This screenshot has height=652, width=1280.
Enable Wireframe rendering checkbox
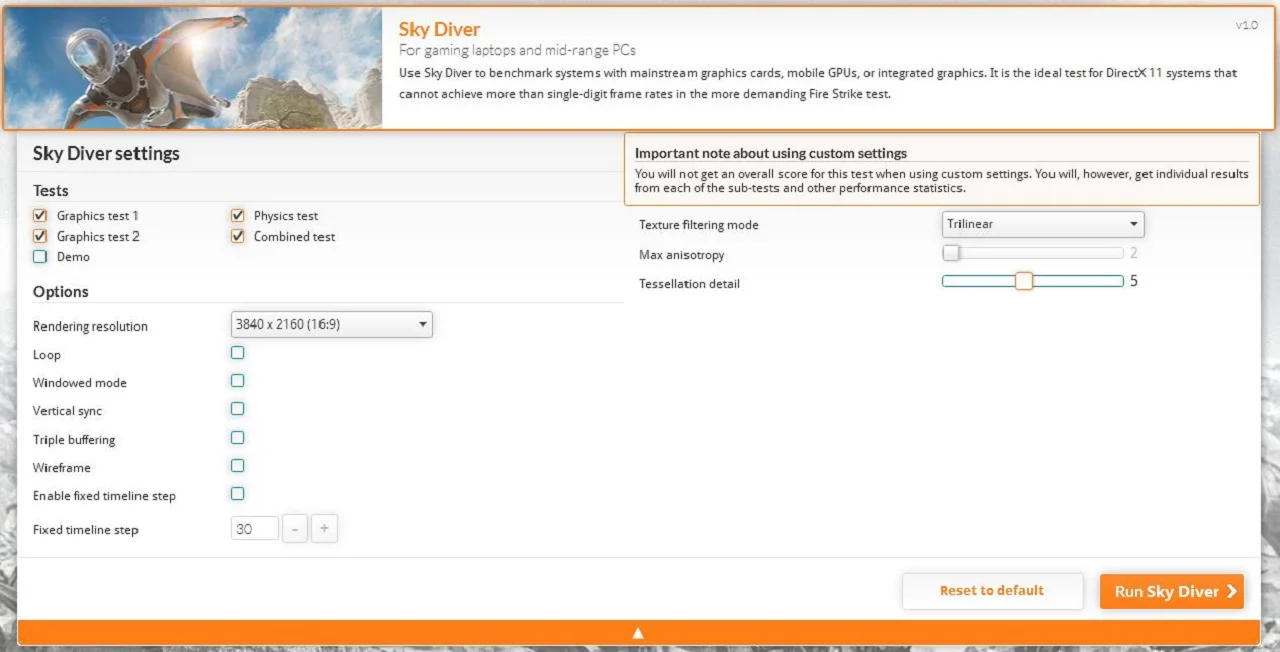pyautogui.click(x=237, y=465)
